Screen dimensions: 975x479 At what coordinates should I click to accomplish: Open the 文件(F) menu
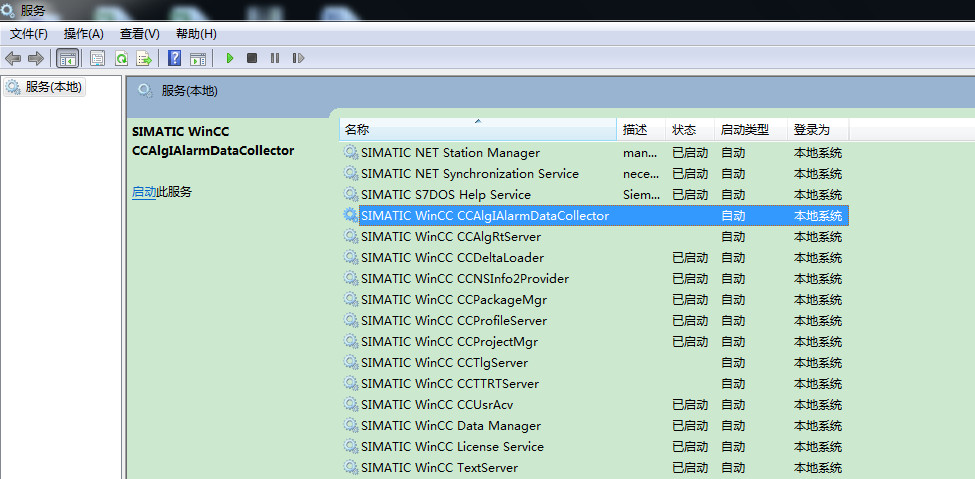click(29, 34)
